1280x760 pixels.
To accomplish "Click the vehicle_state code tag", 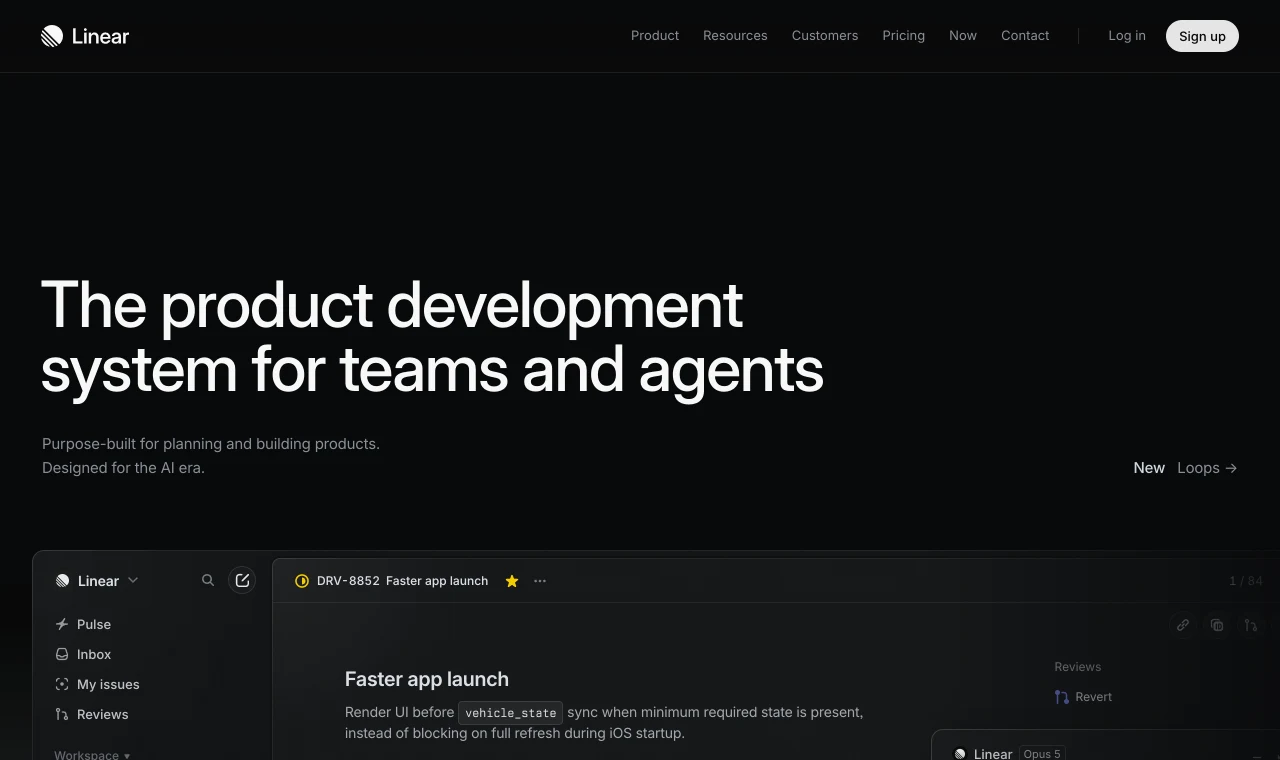I will click(x=511, y=712).
